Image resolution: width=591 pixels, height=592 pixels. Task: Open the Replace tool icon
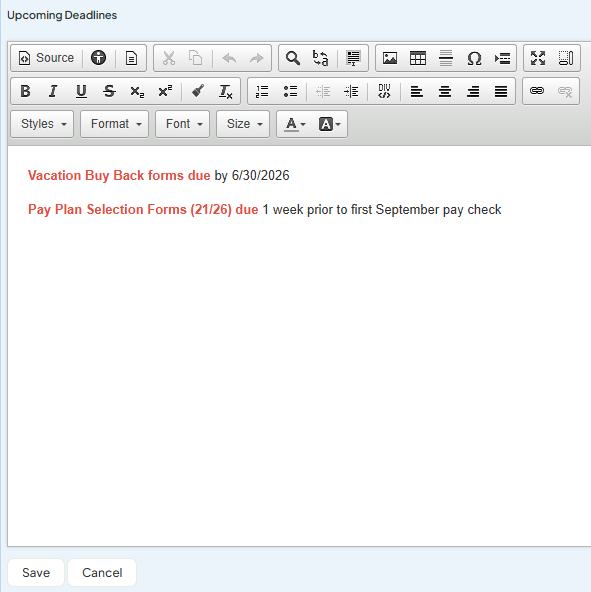click(320, 58)
